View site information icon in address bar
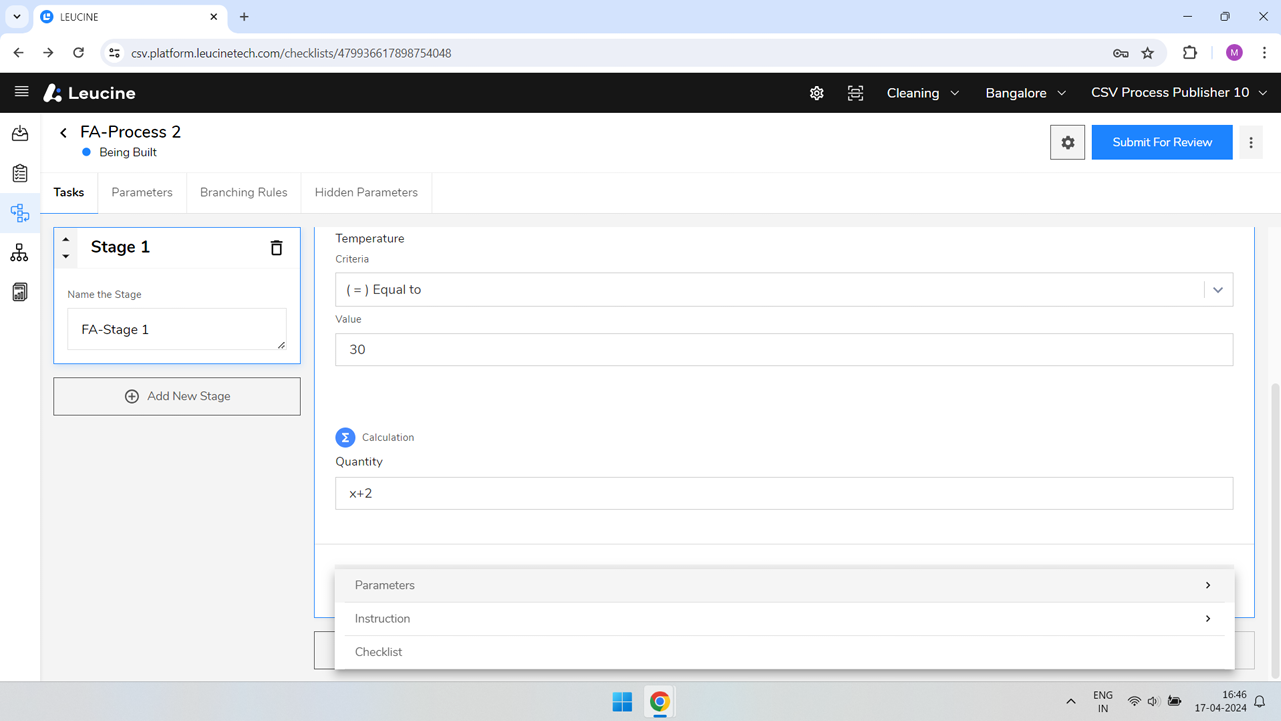Screen dimensions: 1281x721 pyautogui.click(x=114, y=53)
